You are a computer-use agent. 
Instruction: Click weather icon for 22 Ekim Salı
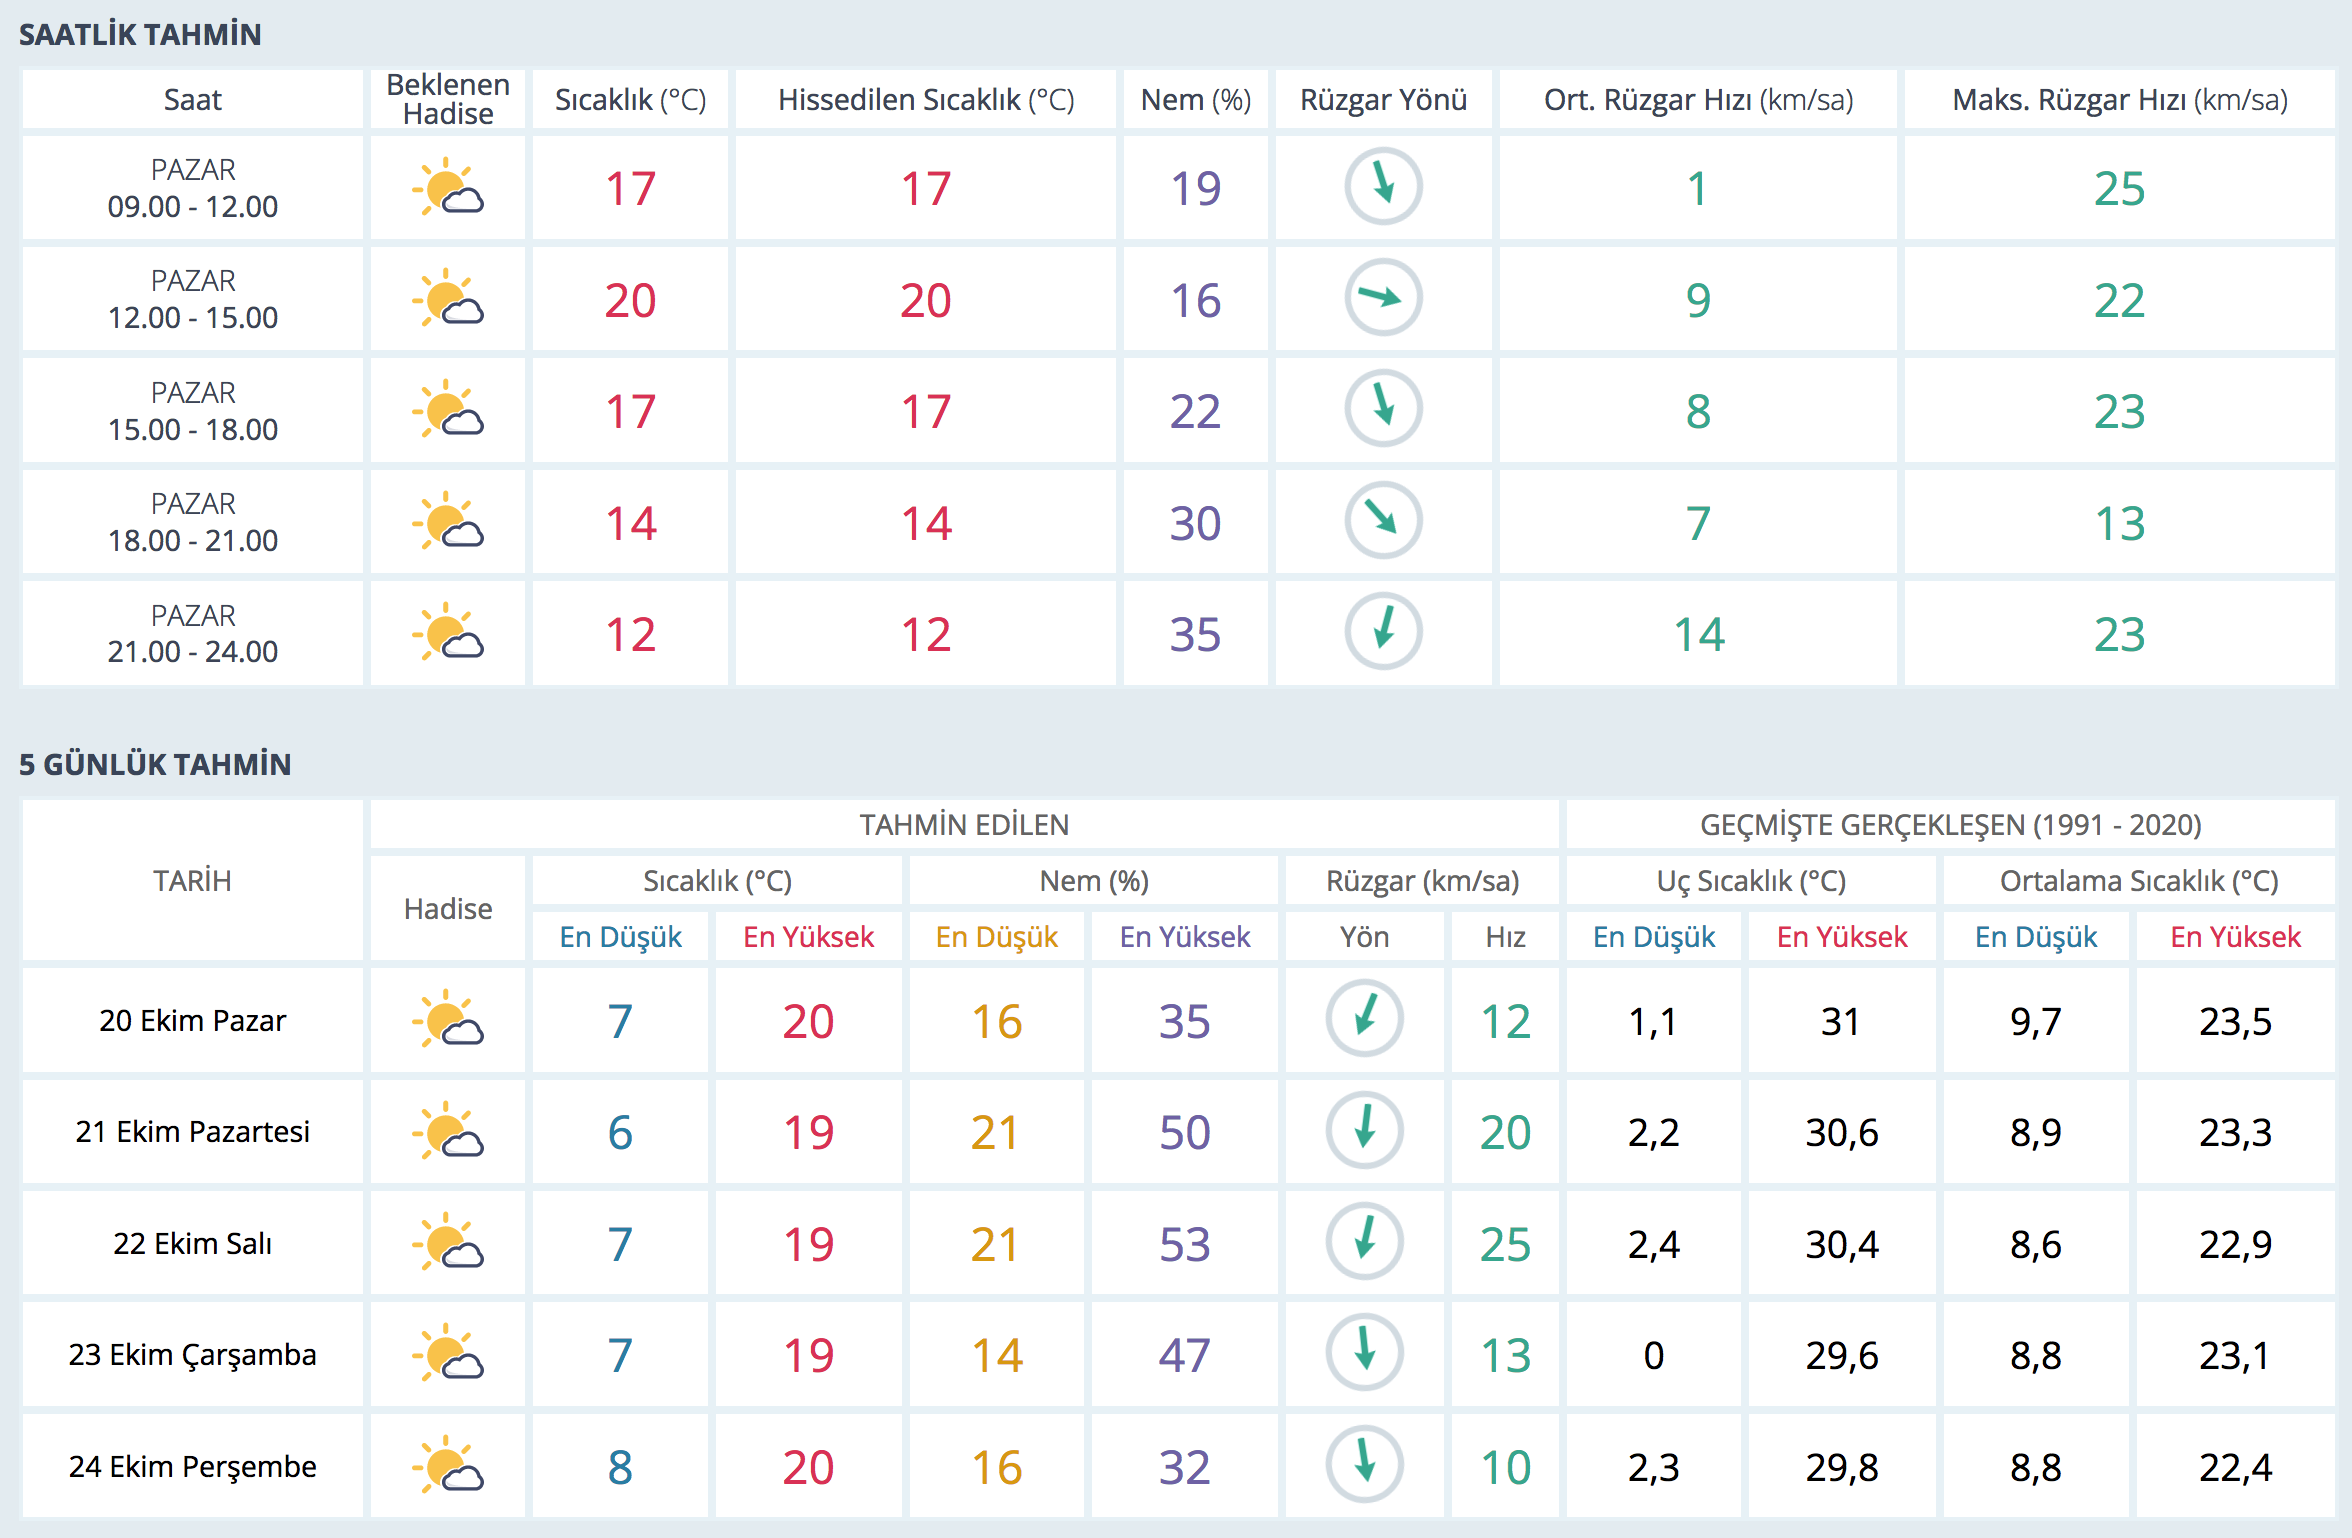tap(447, 1243)
